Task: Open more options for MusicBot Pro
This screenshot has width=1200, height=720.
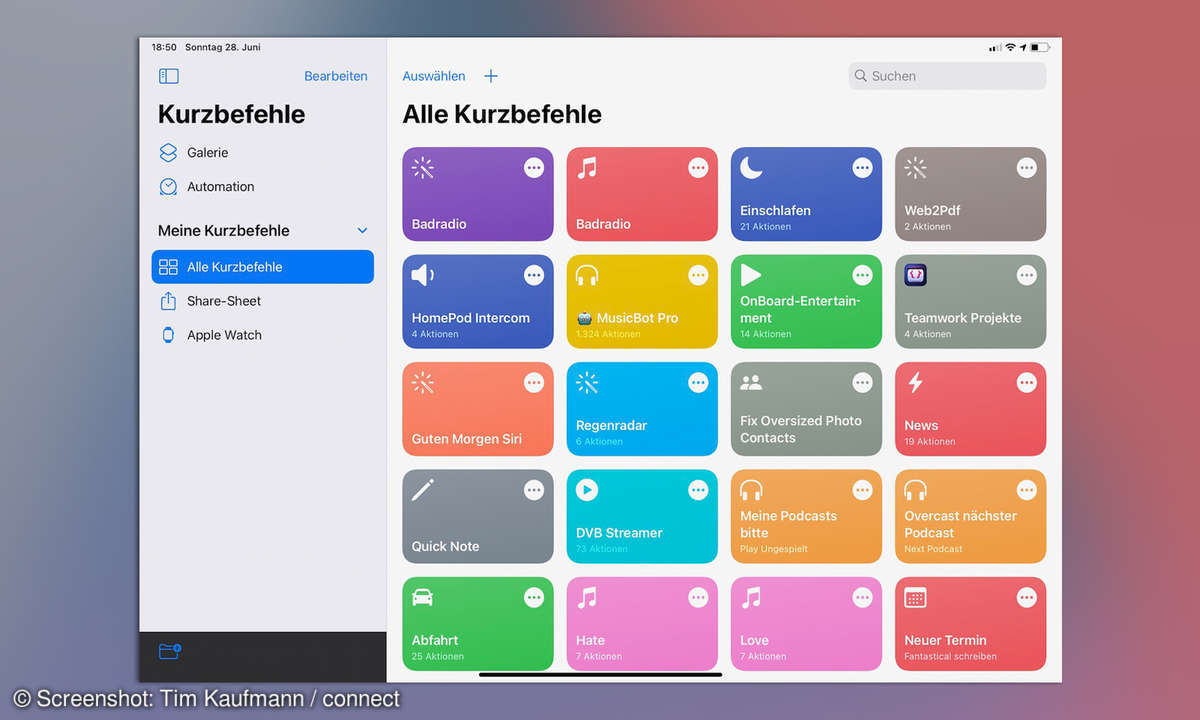Action: point(698,275)
